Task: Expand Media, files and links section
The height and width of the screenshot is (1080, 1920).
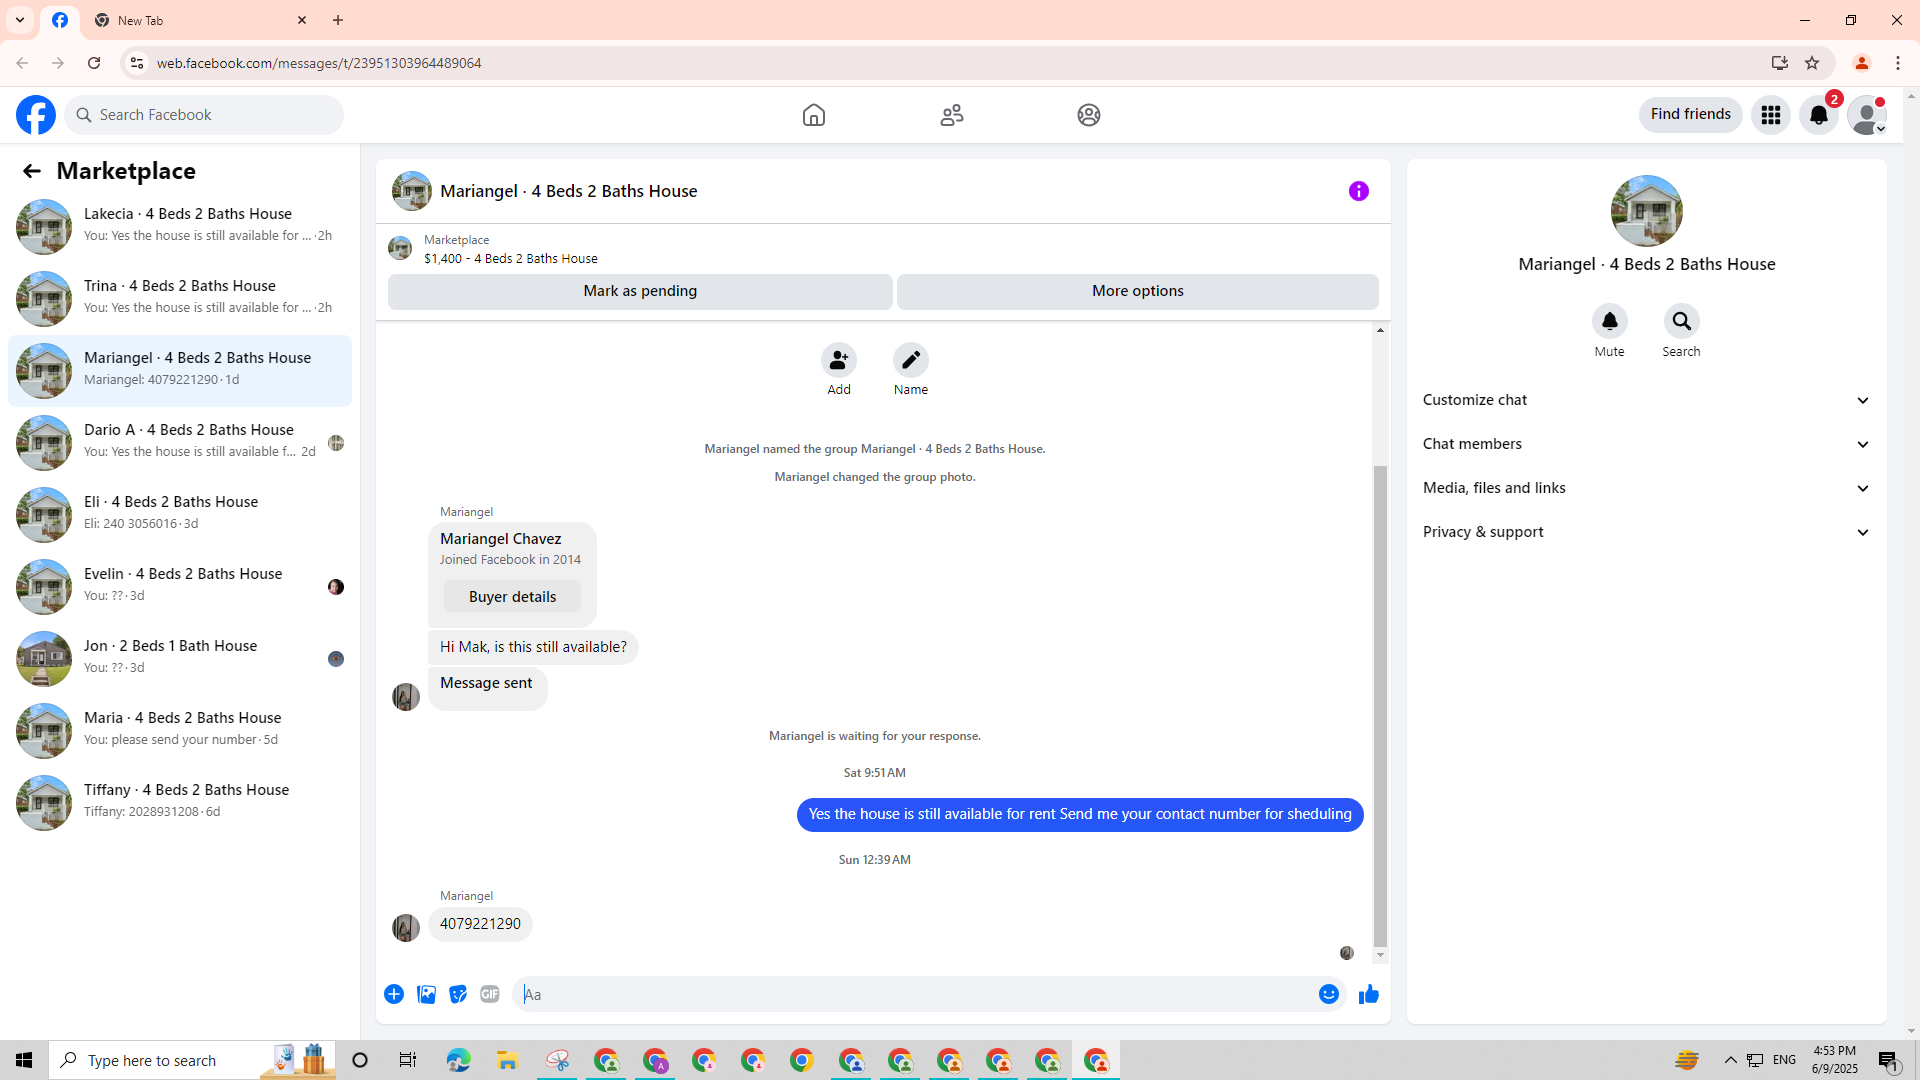Action: click(x=1646, y=488)
